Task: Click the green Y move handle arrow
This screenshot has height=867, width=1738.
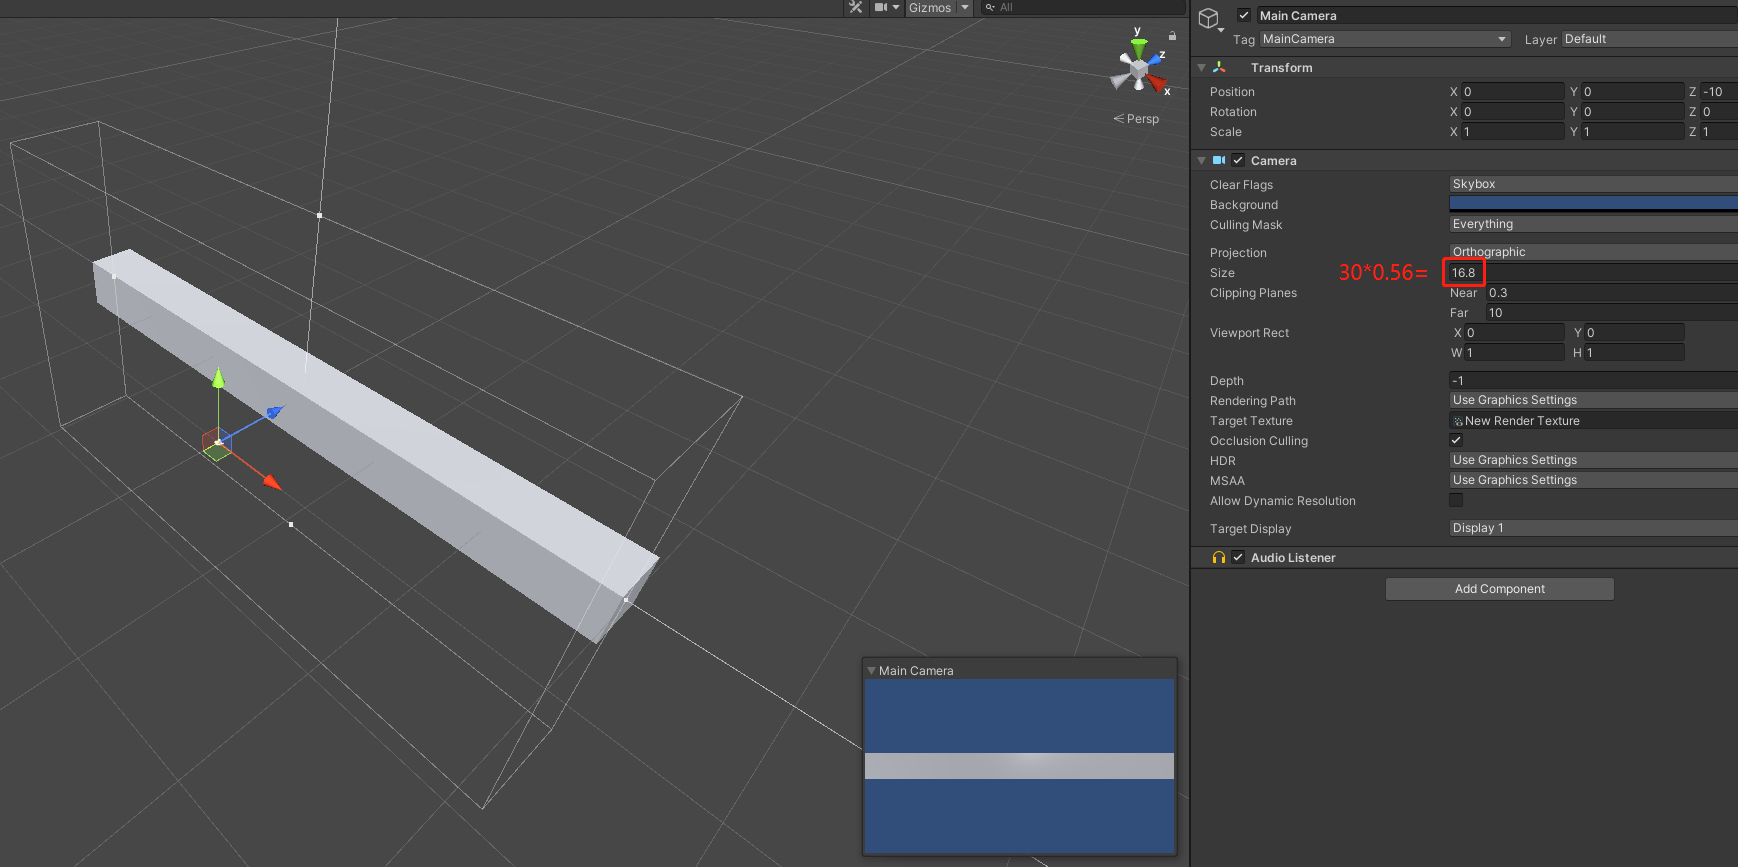Action: (218, 378)
